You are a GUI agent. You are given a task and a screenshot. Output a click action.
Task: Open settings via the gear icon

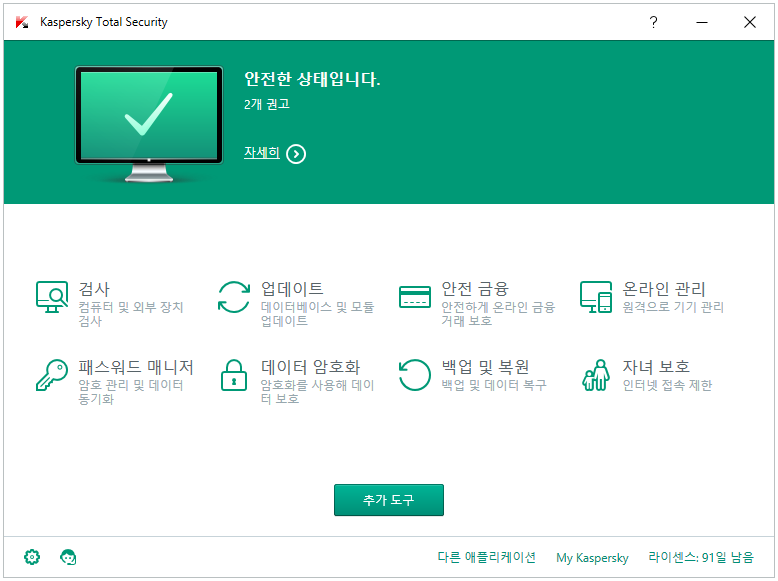(x=32, y=557)
